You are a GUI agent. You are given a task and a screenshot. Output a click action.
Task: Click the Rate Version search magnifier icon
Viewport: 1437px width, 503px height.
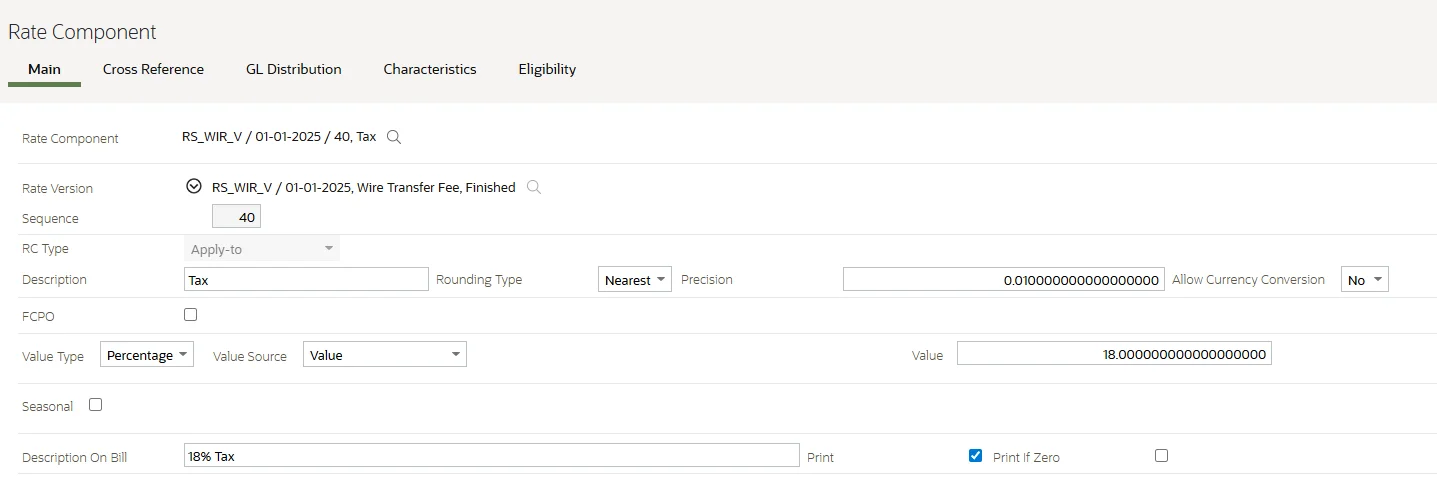pyautogui.click(x=534, y=187)
